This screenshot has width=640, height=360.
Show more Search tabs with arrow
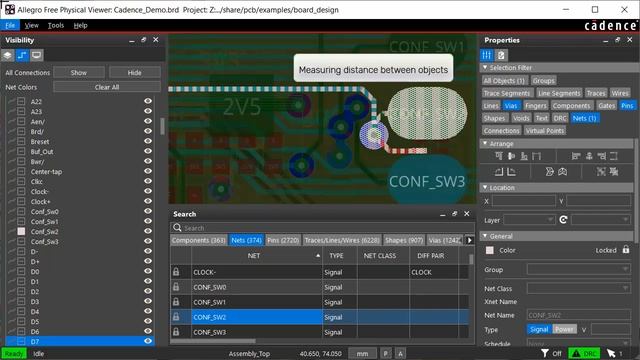(x=469, y=240)
